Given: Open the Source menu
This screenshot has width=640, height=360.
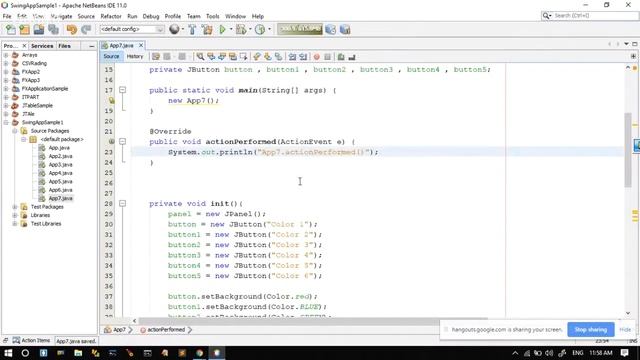Looking at the screenshot, I should 86,16.
